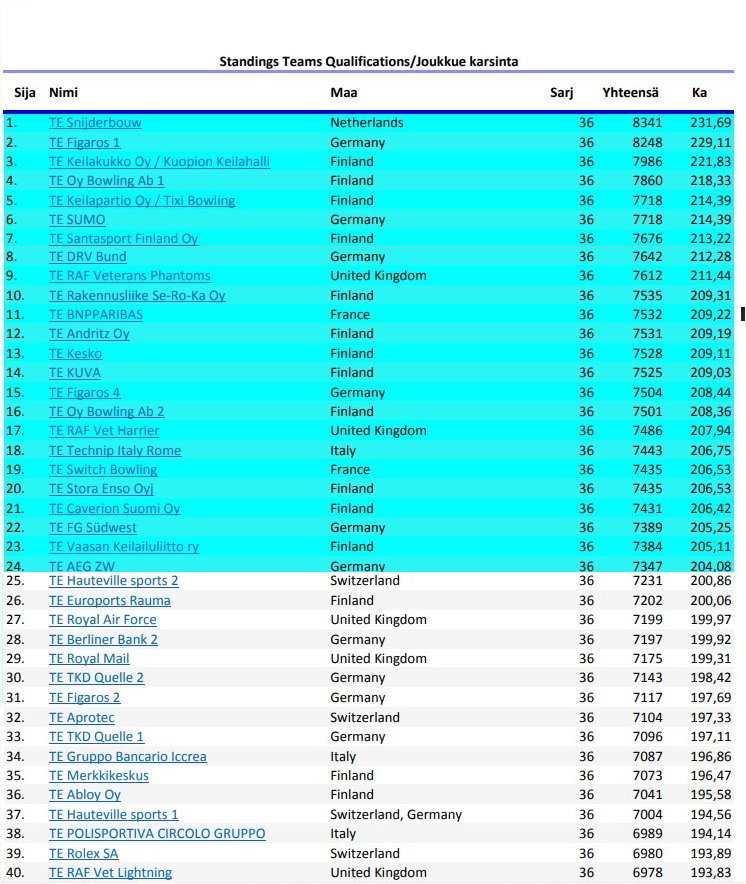Click the TE Oy Bowling Ab 1 link

(x=107, y=181)
